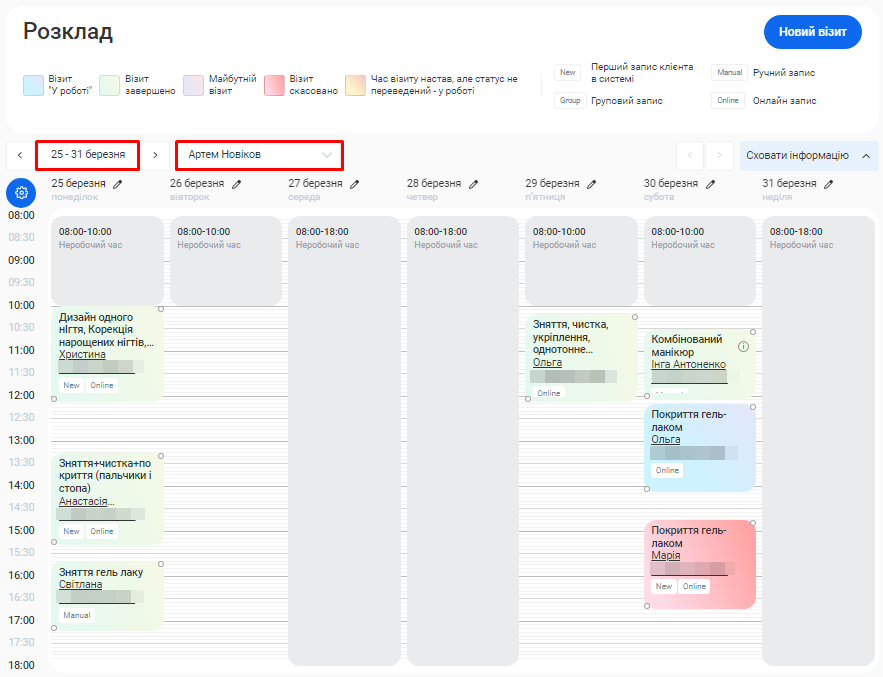Click info icon on Комбінований манікюр visit
Screen dimensions: 883x677
743,346
